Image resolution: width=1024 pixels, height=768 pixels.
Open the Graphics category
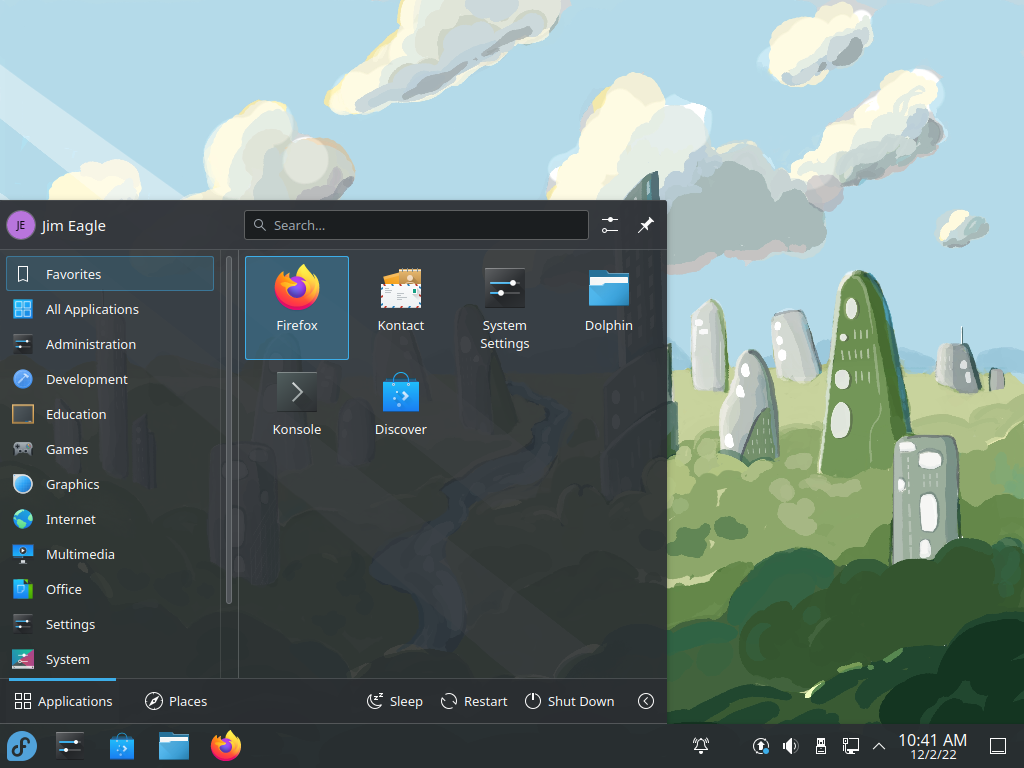[110, 484]
